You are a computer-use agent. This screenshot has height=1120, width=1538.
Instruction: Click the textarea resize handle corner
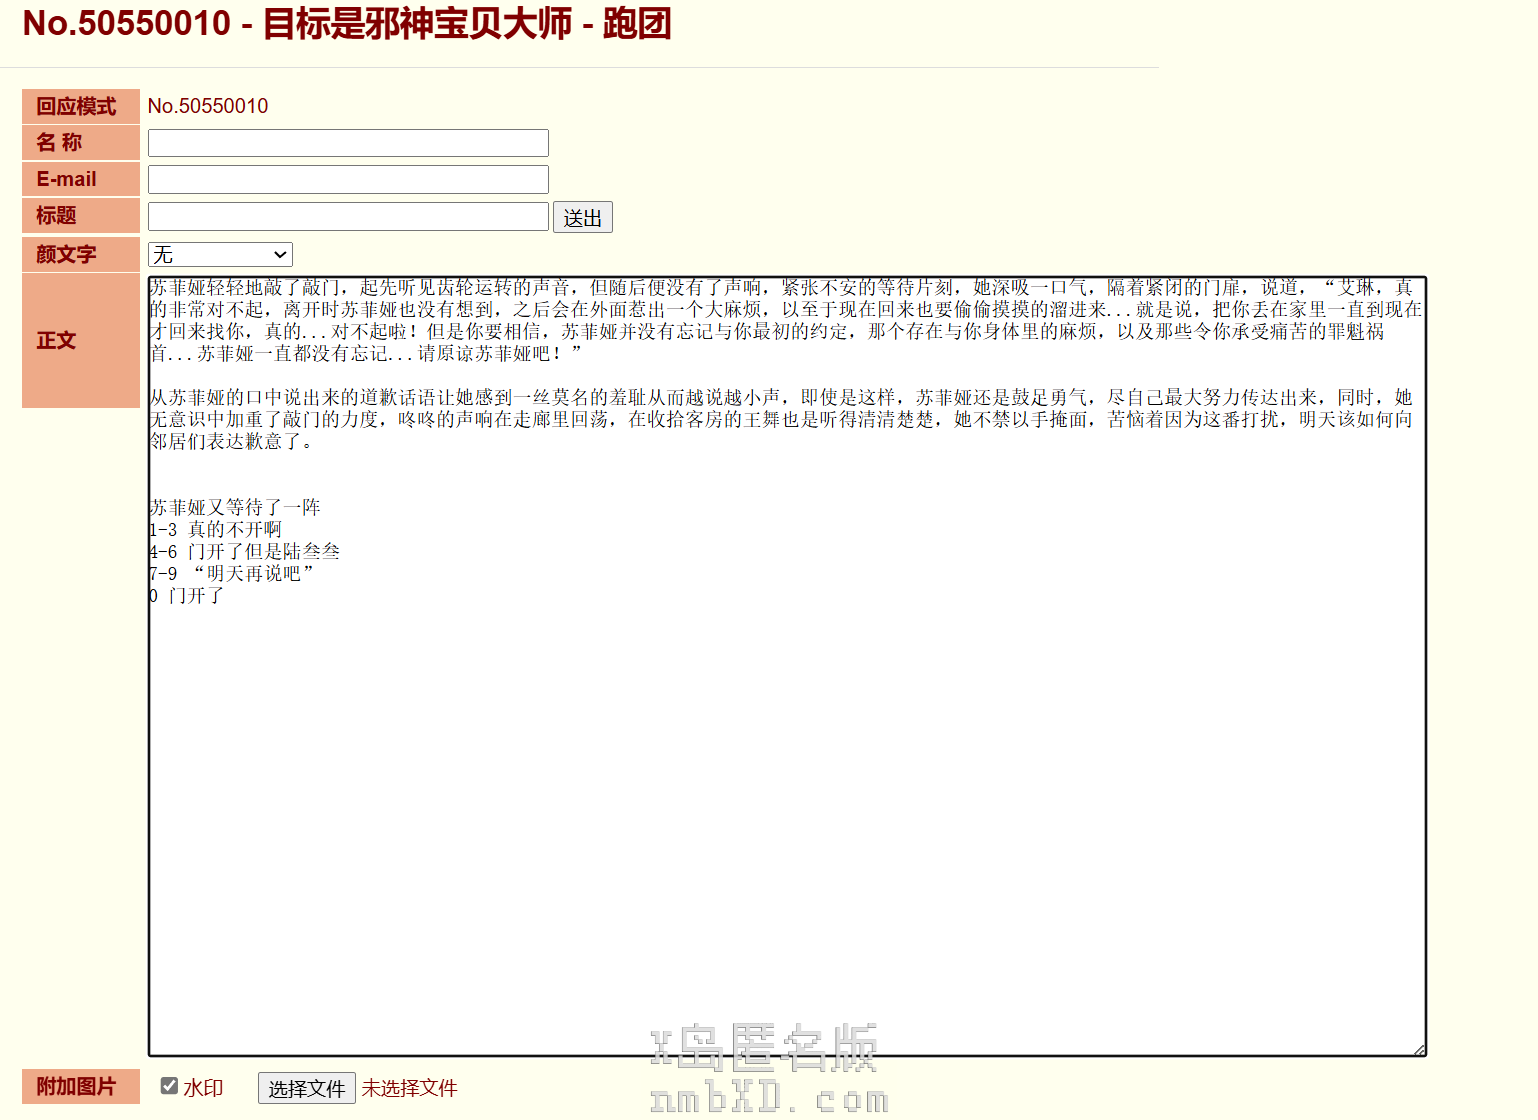coord(1419,1049)
